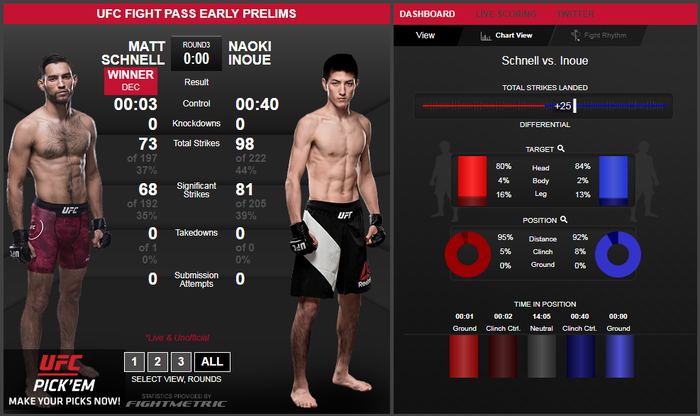Show ALL rounds view
The width and height of the screenshot is (700, 416).
[212, 362]
